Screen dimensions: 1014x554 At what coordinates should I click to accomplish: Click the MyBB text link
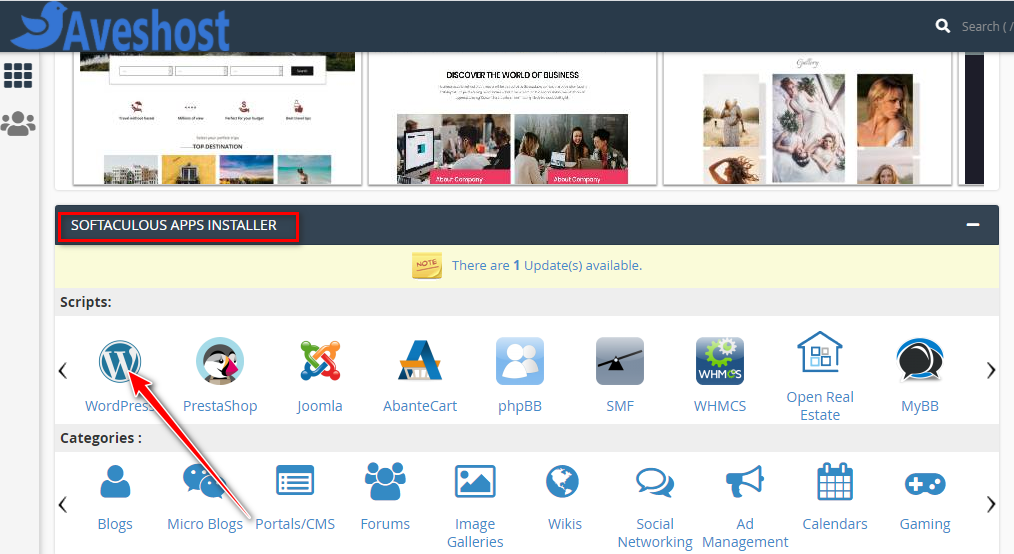920,406
